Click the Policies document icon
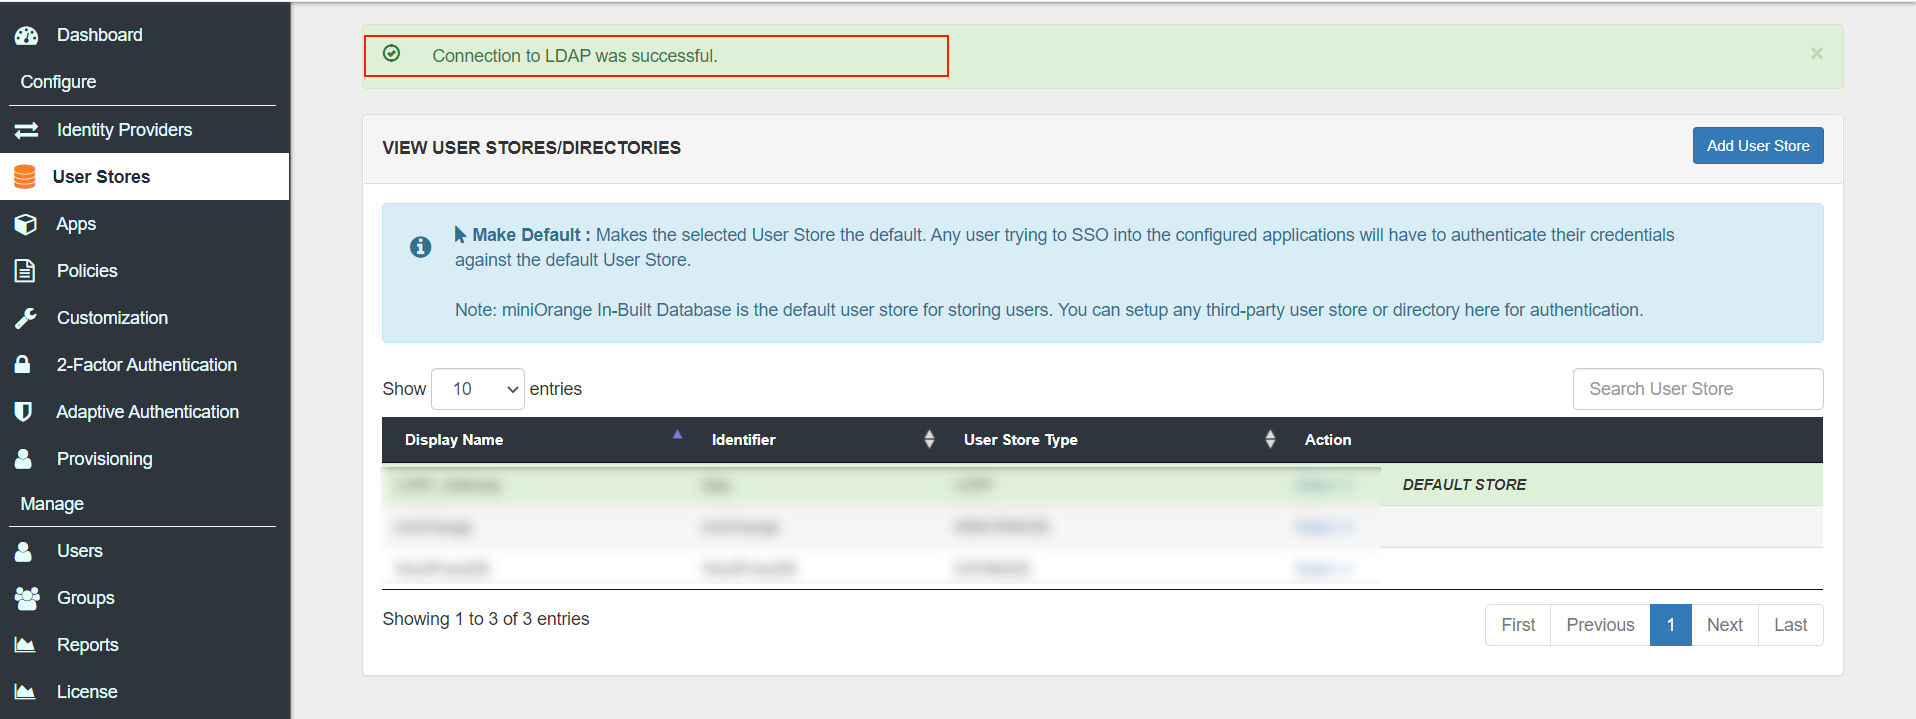 pos(25,271)
